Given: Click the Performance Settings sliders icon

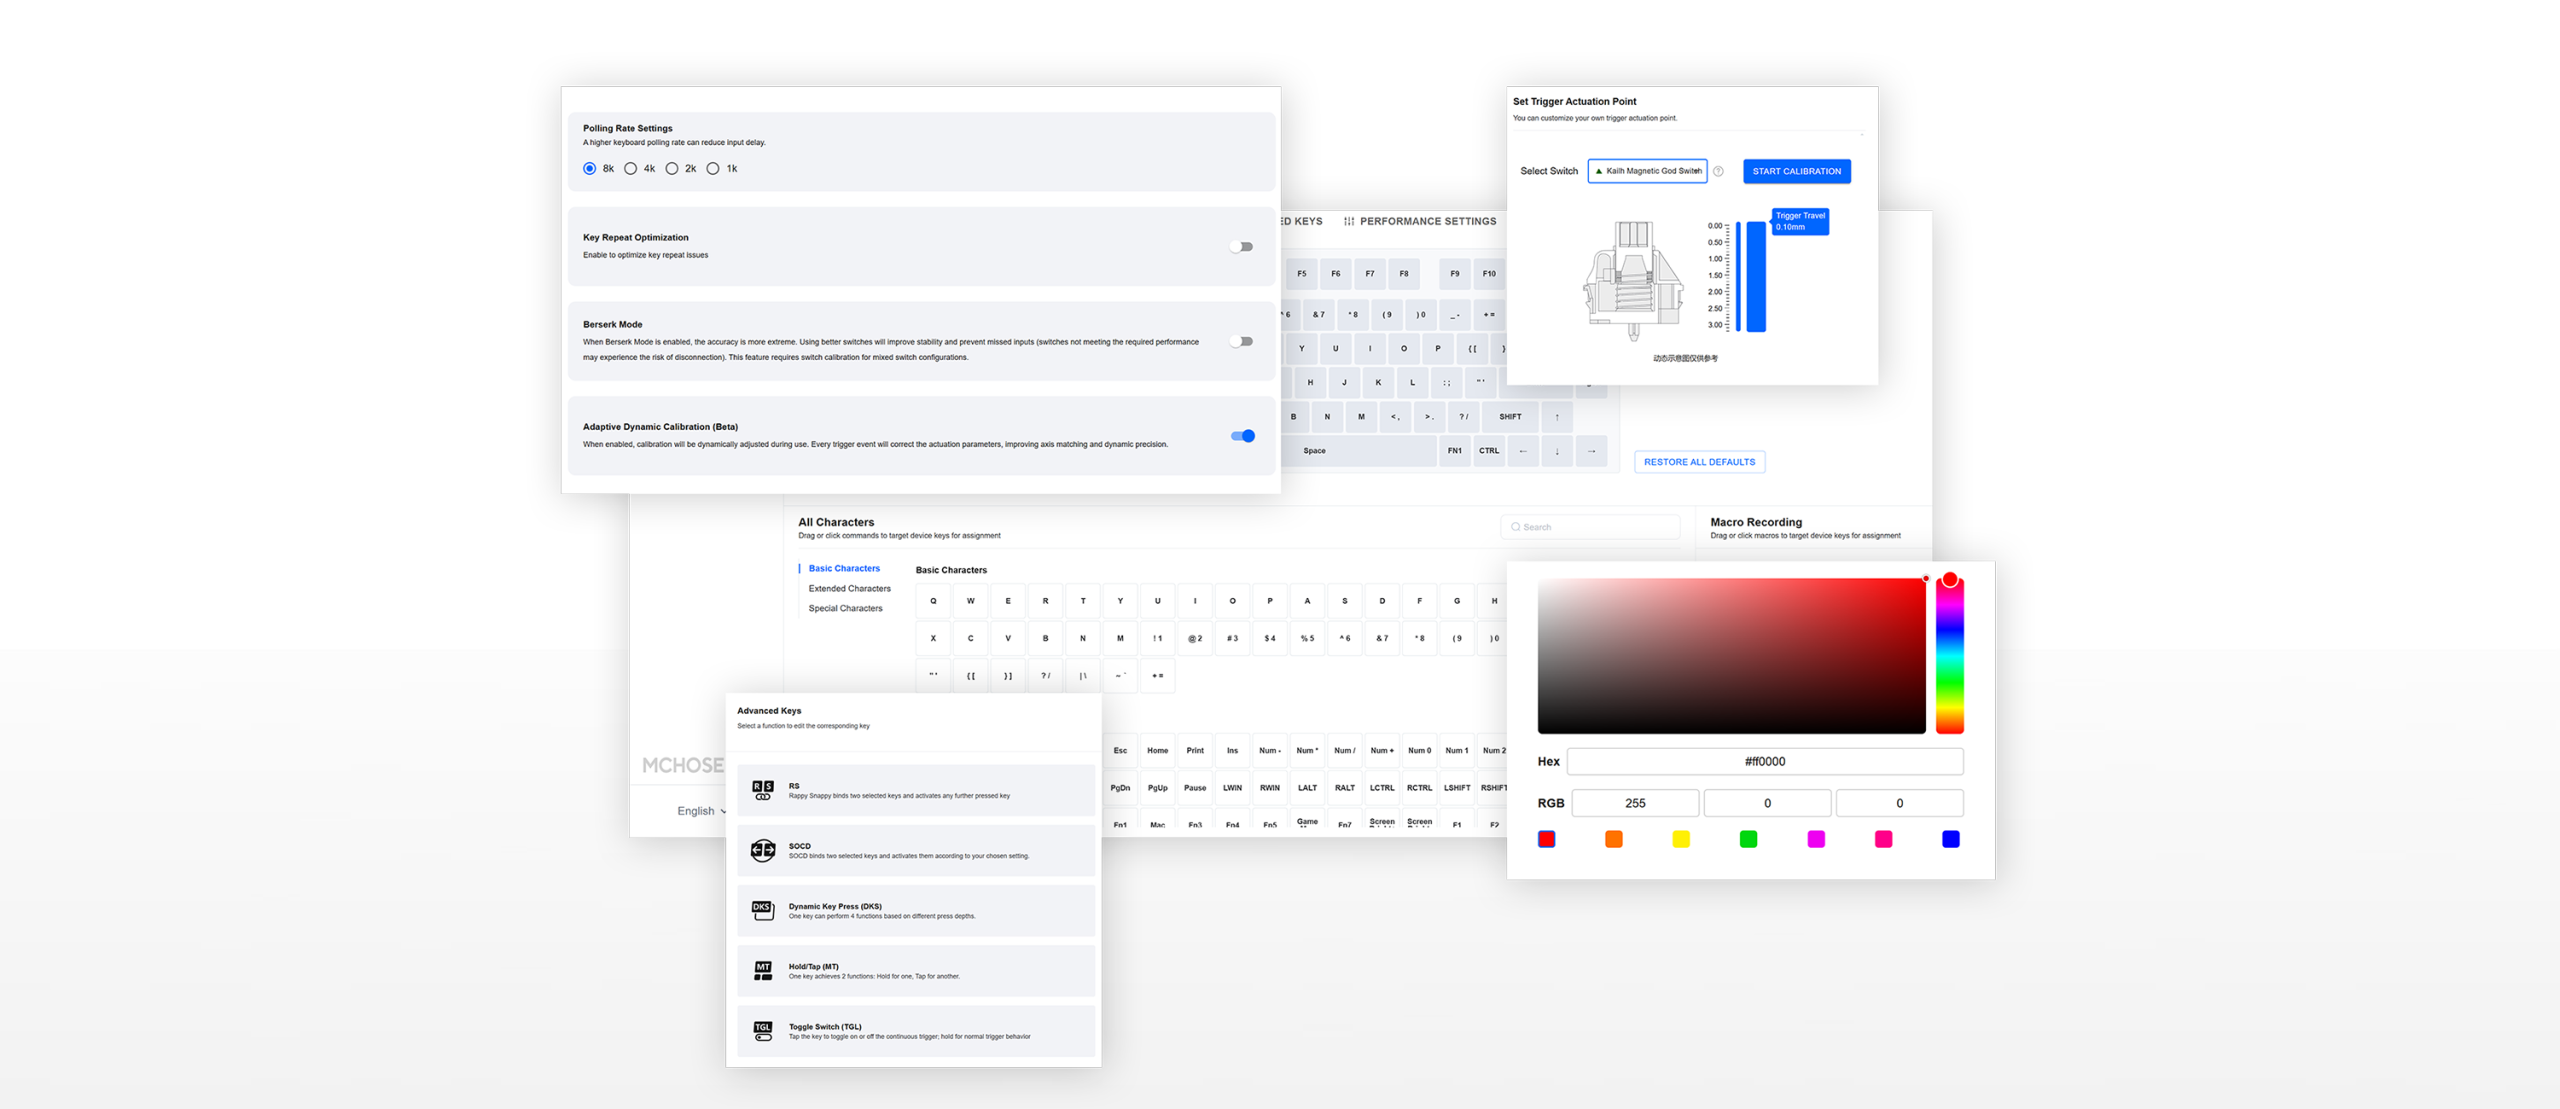Looking at the screenshot, I should pyautogui.click(x=1348, y=222).
